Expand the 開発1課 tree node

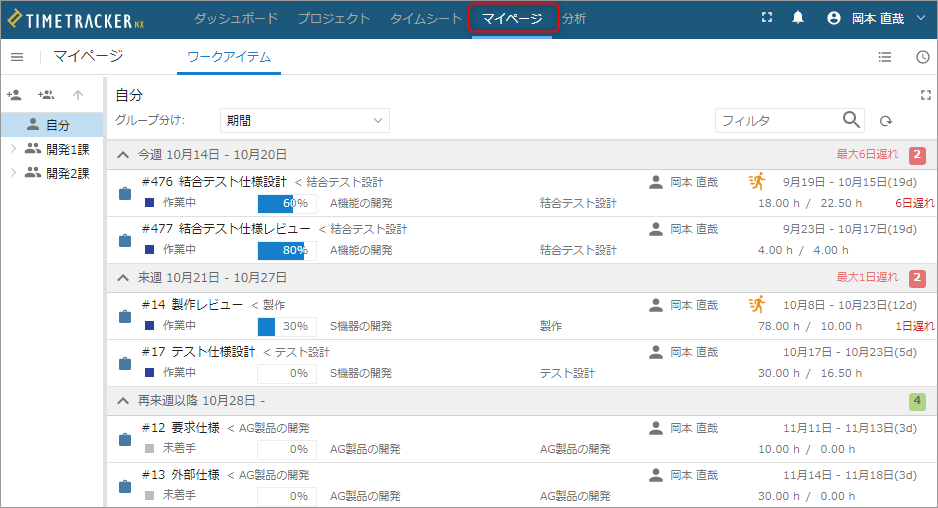click(13, 149)
